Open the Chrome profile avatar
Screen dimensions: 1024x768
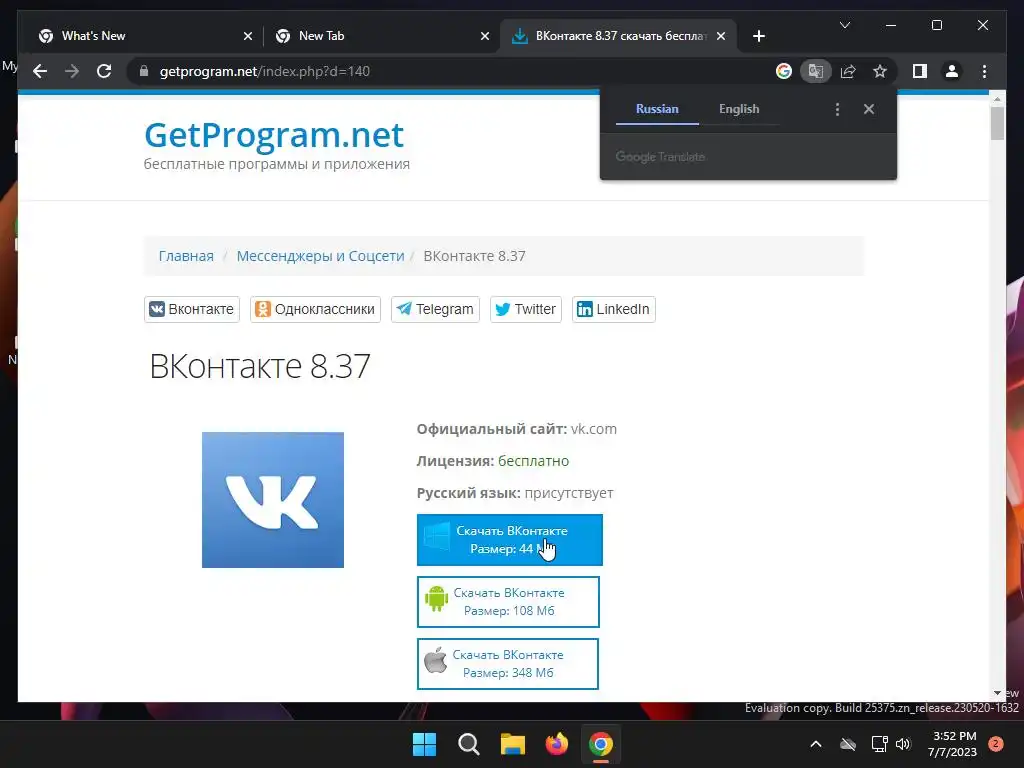pos(952,71)
